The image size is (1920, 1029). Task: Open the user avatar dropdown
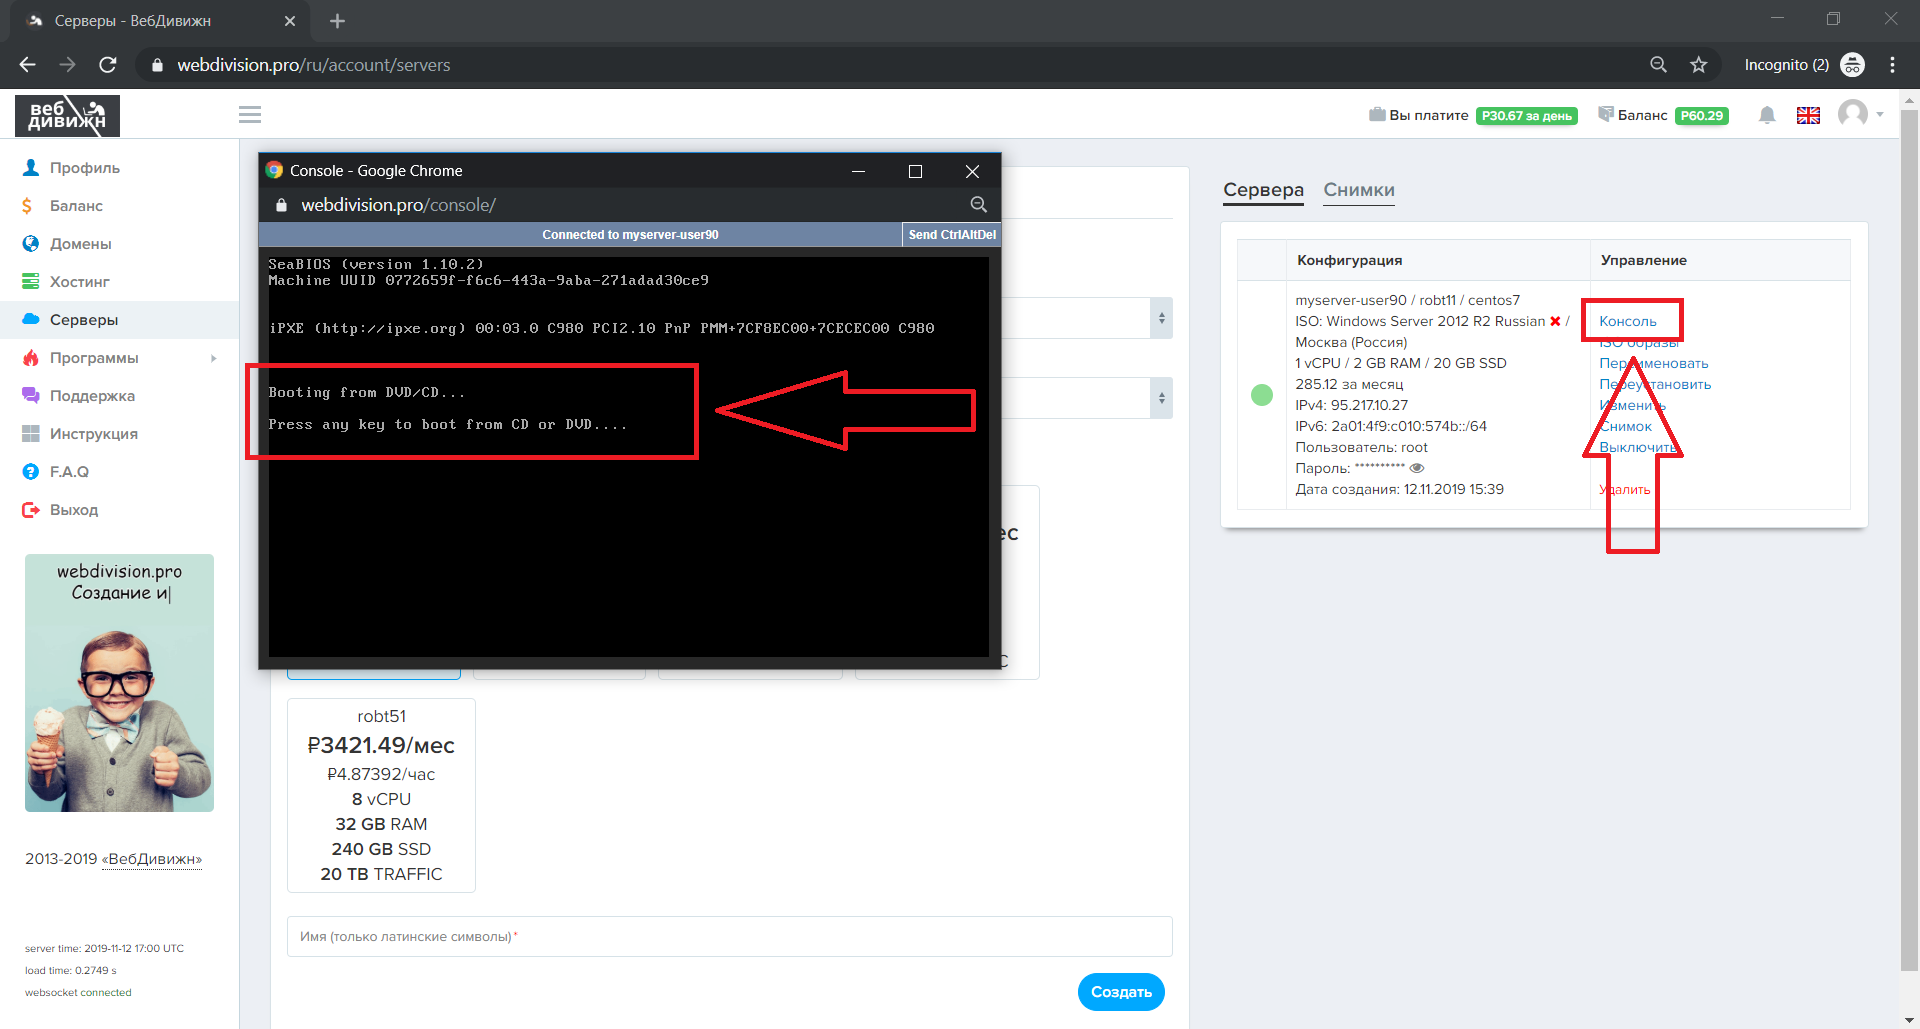pyautogui.click(x=1860, y=114)
